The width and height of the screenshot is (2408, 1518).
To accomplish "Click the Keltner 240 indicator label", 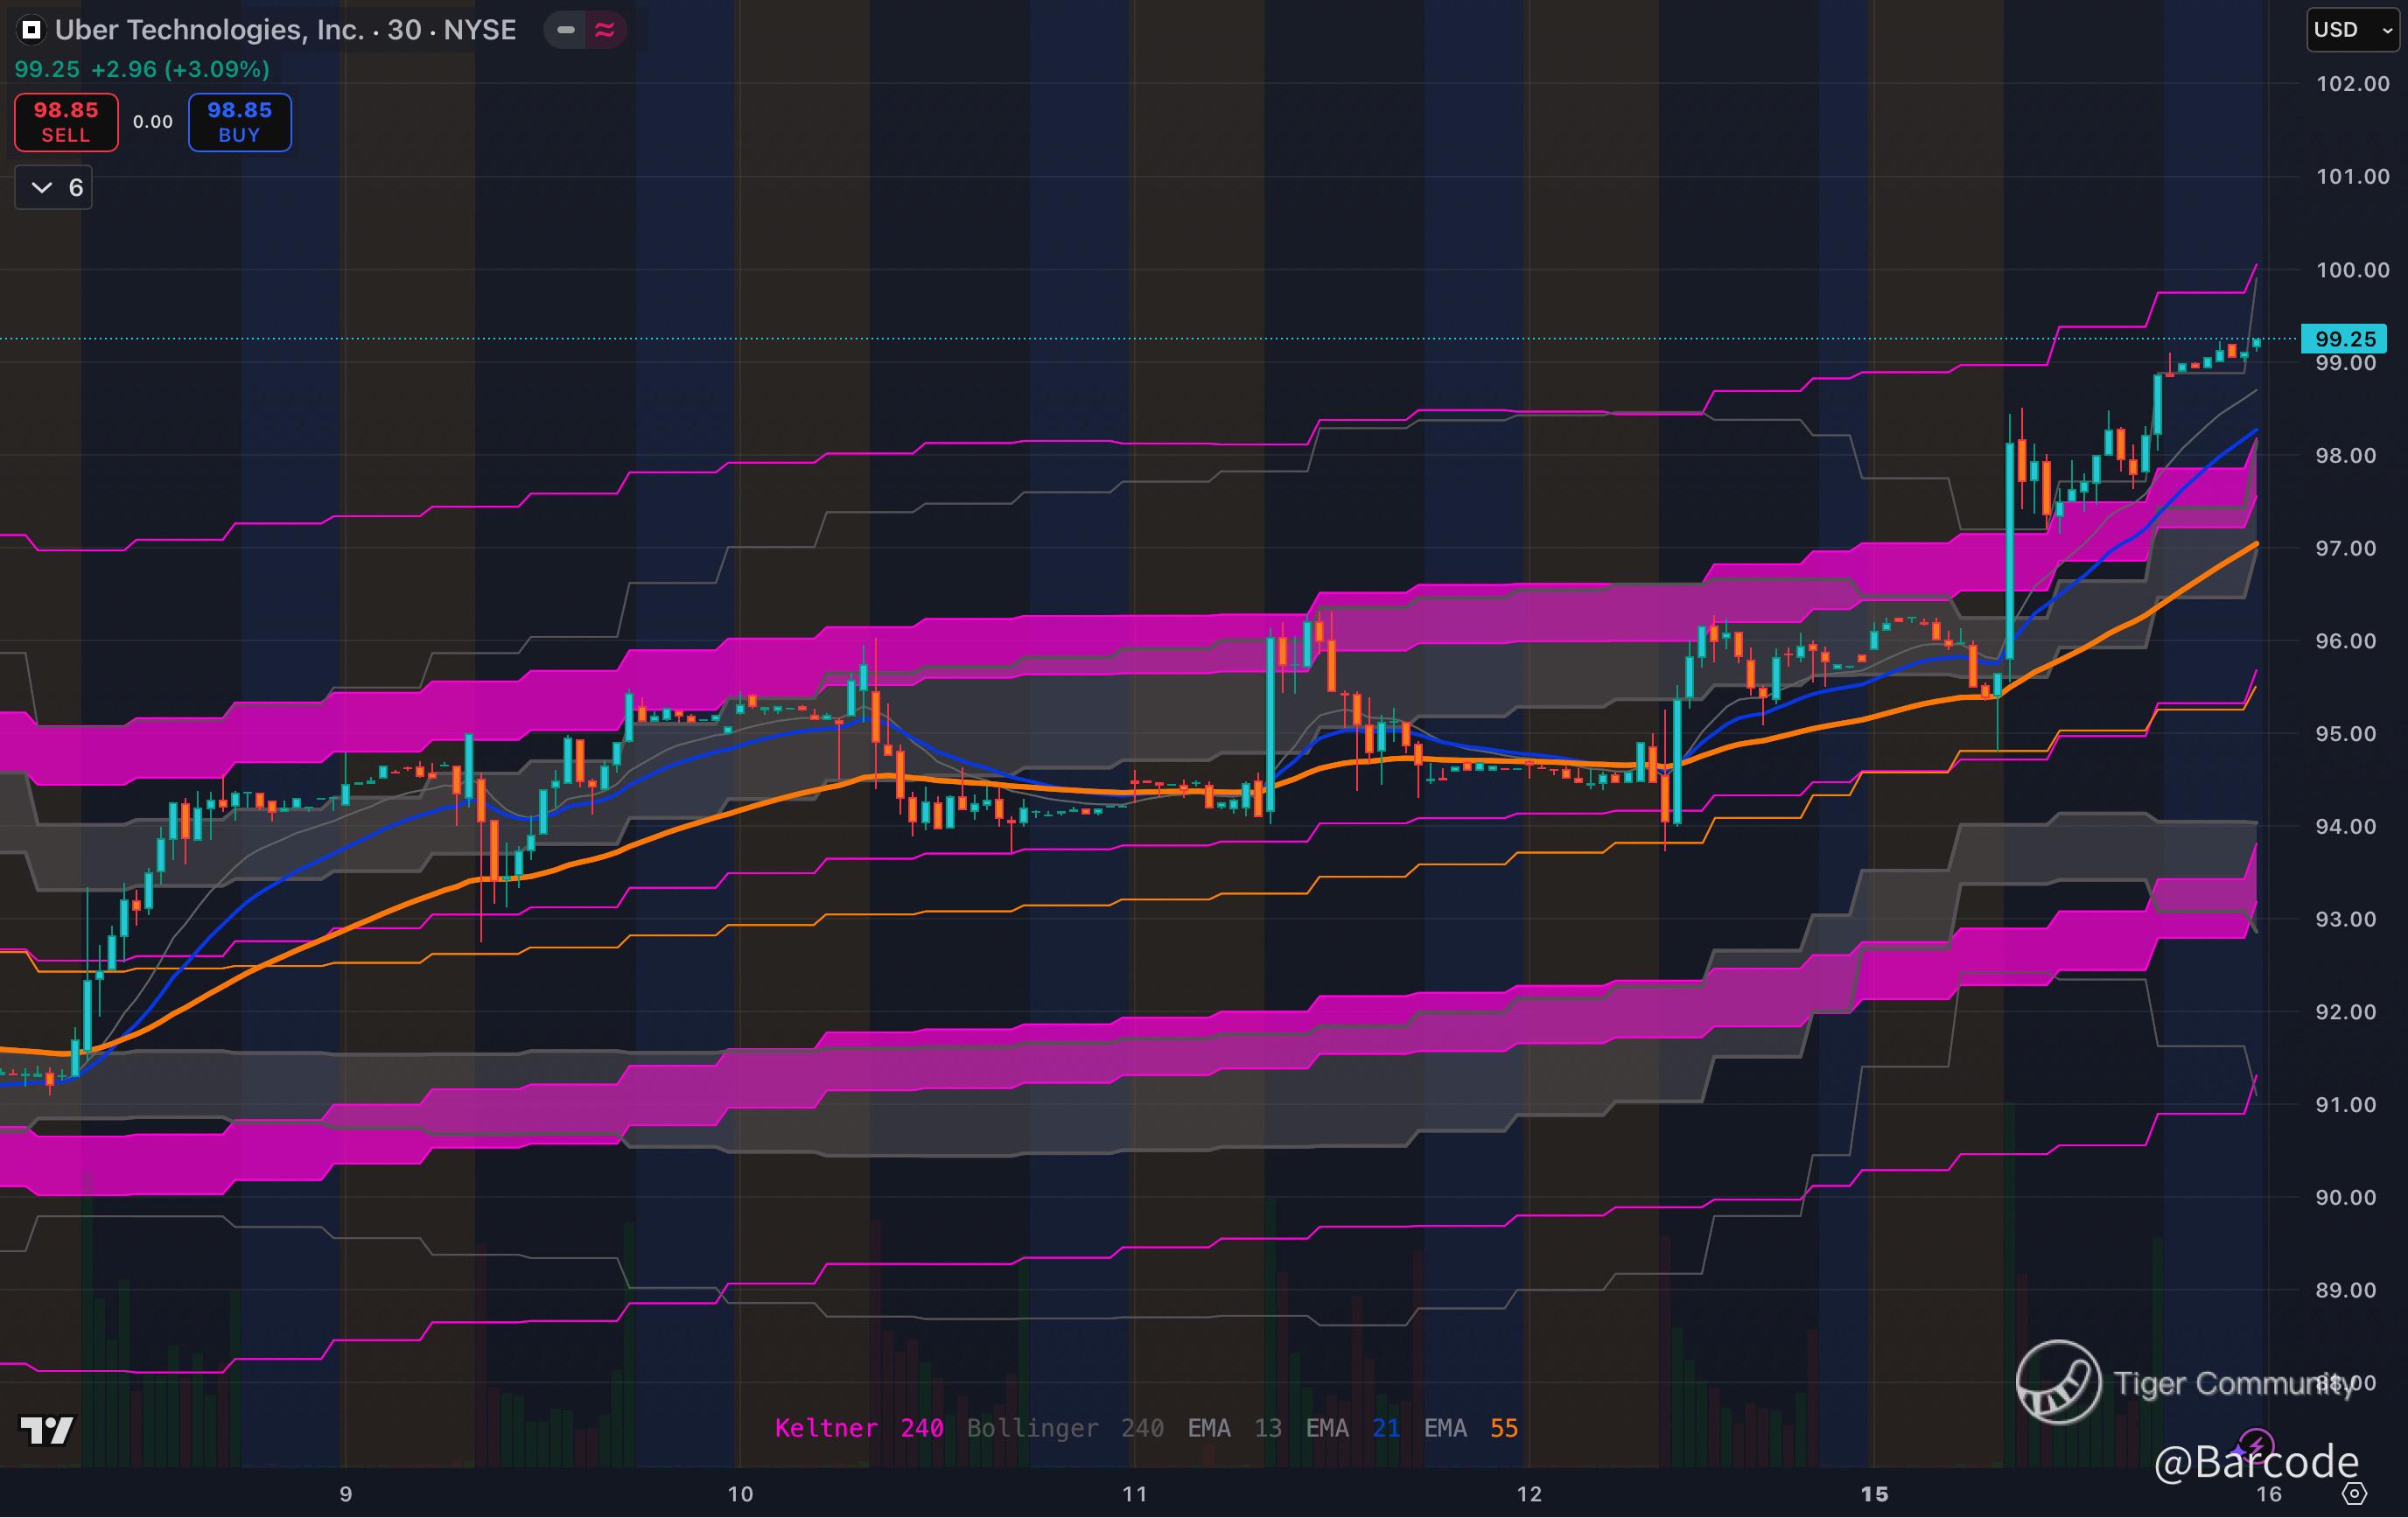I will click(858, 1428).
